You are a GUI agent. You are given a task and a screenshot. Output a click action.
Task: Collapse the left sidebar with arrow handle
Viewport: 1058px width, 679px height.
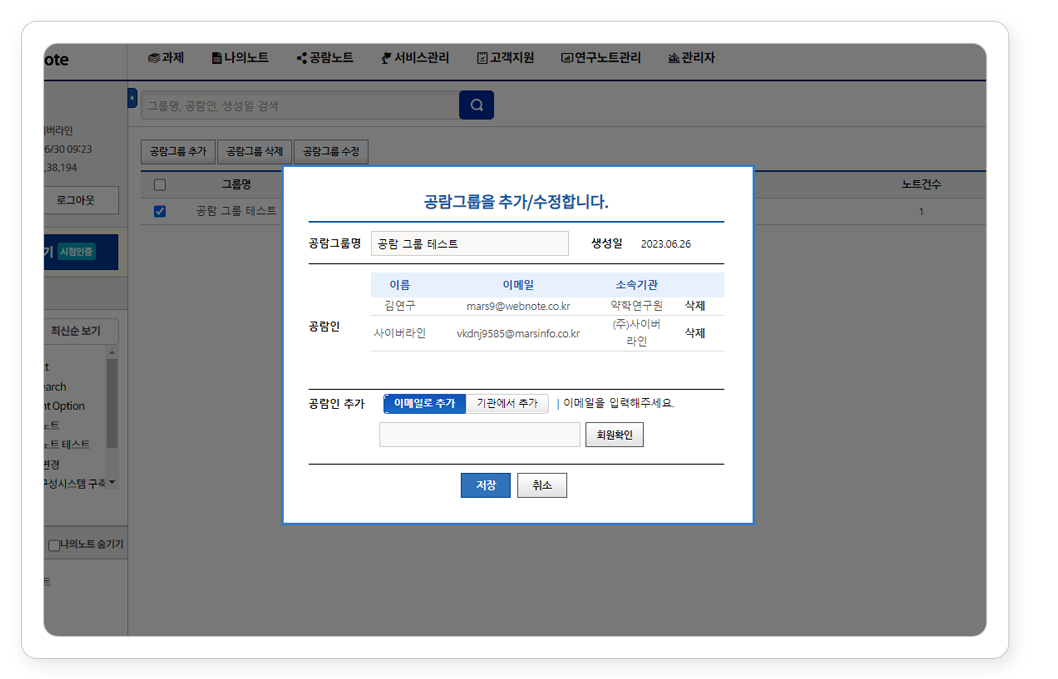[132, 98]
